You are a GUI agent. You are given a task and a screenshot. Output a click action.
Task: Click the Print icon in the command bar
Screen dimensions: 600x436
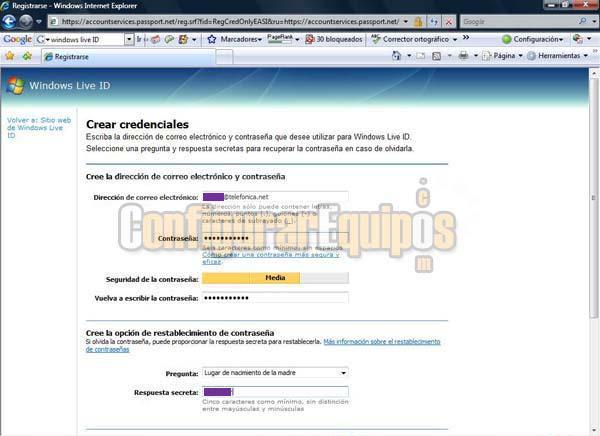pos(463,56)
